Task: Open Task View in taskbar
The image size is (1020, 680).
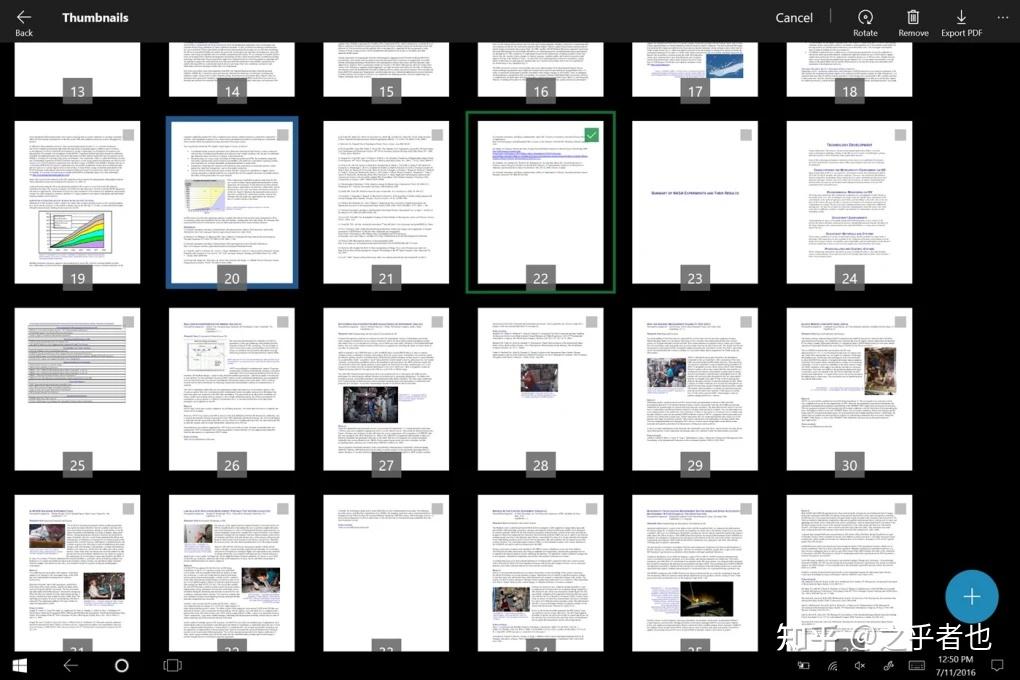Action: [172, 666]
